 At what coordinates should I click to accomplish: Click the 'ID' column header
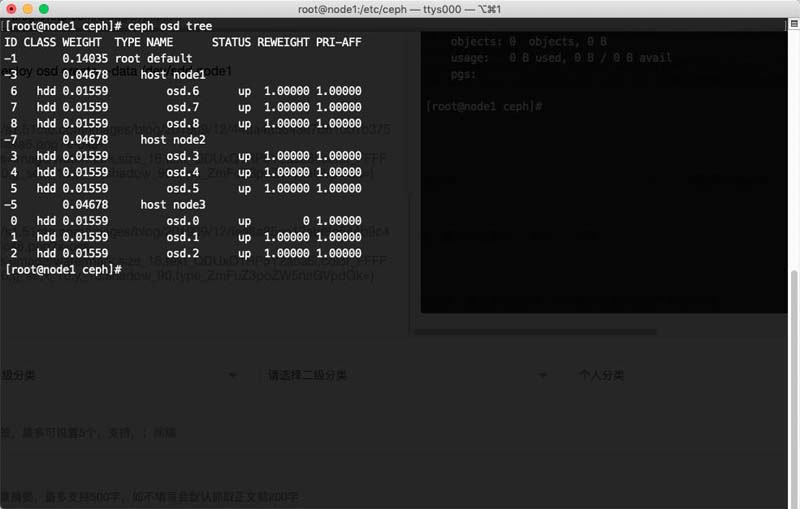click(11, 42)
